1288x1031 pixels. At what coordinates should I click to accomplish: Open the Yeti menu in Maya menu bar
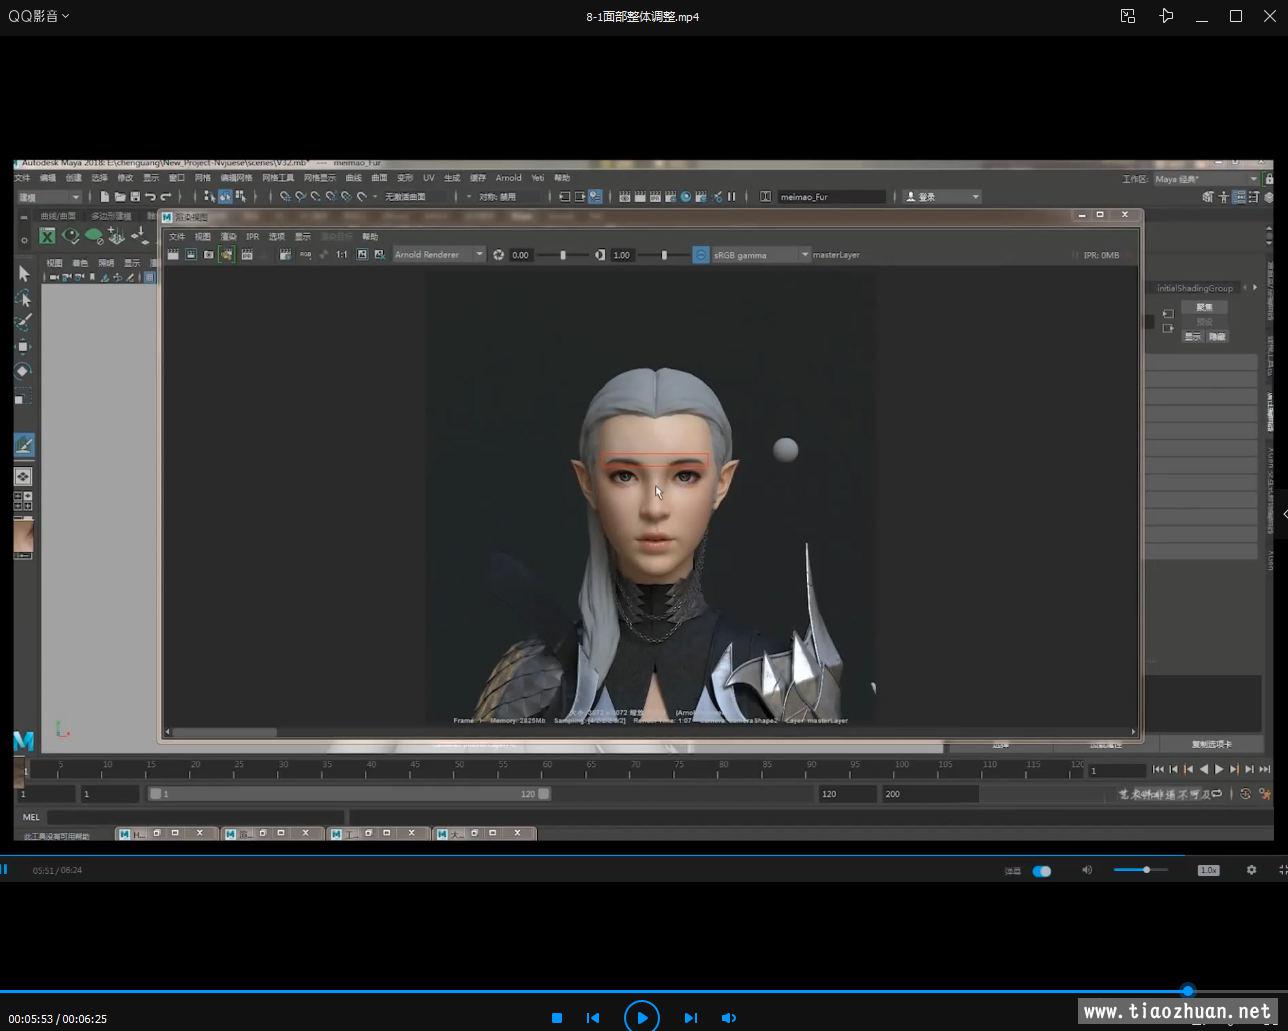pyautogui.click(x=538, y=178)
